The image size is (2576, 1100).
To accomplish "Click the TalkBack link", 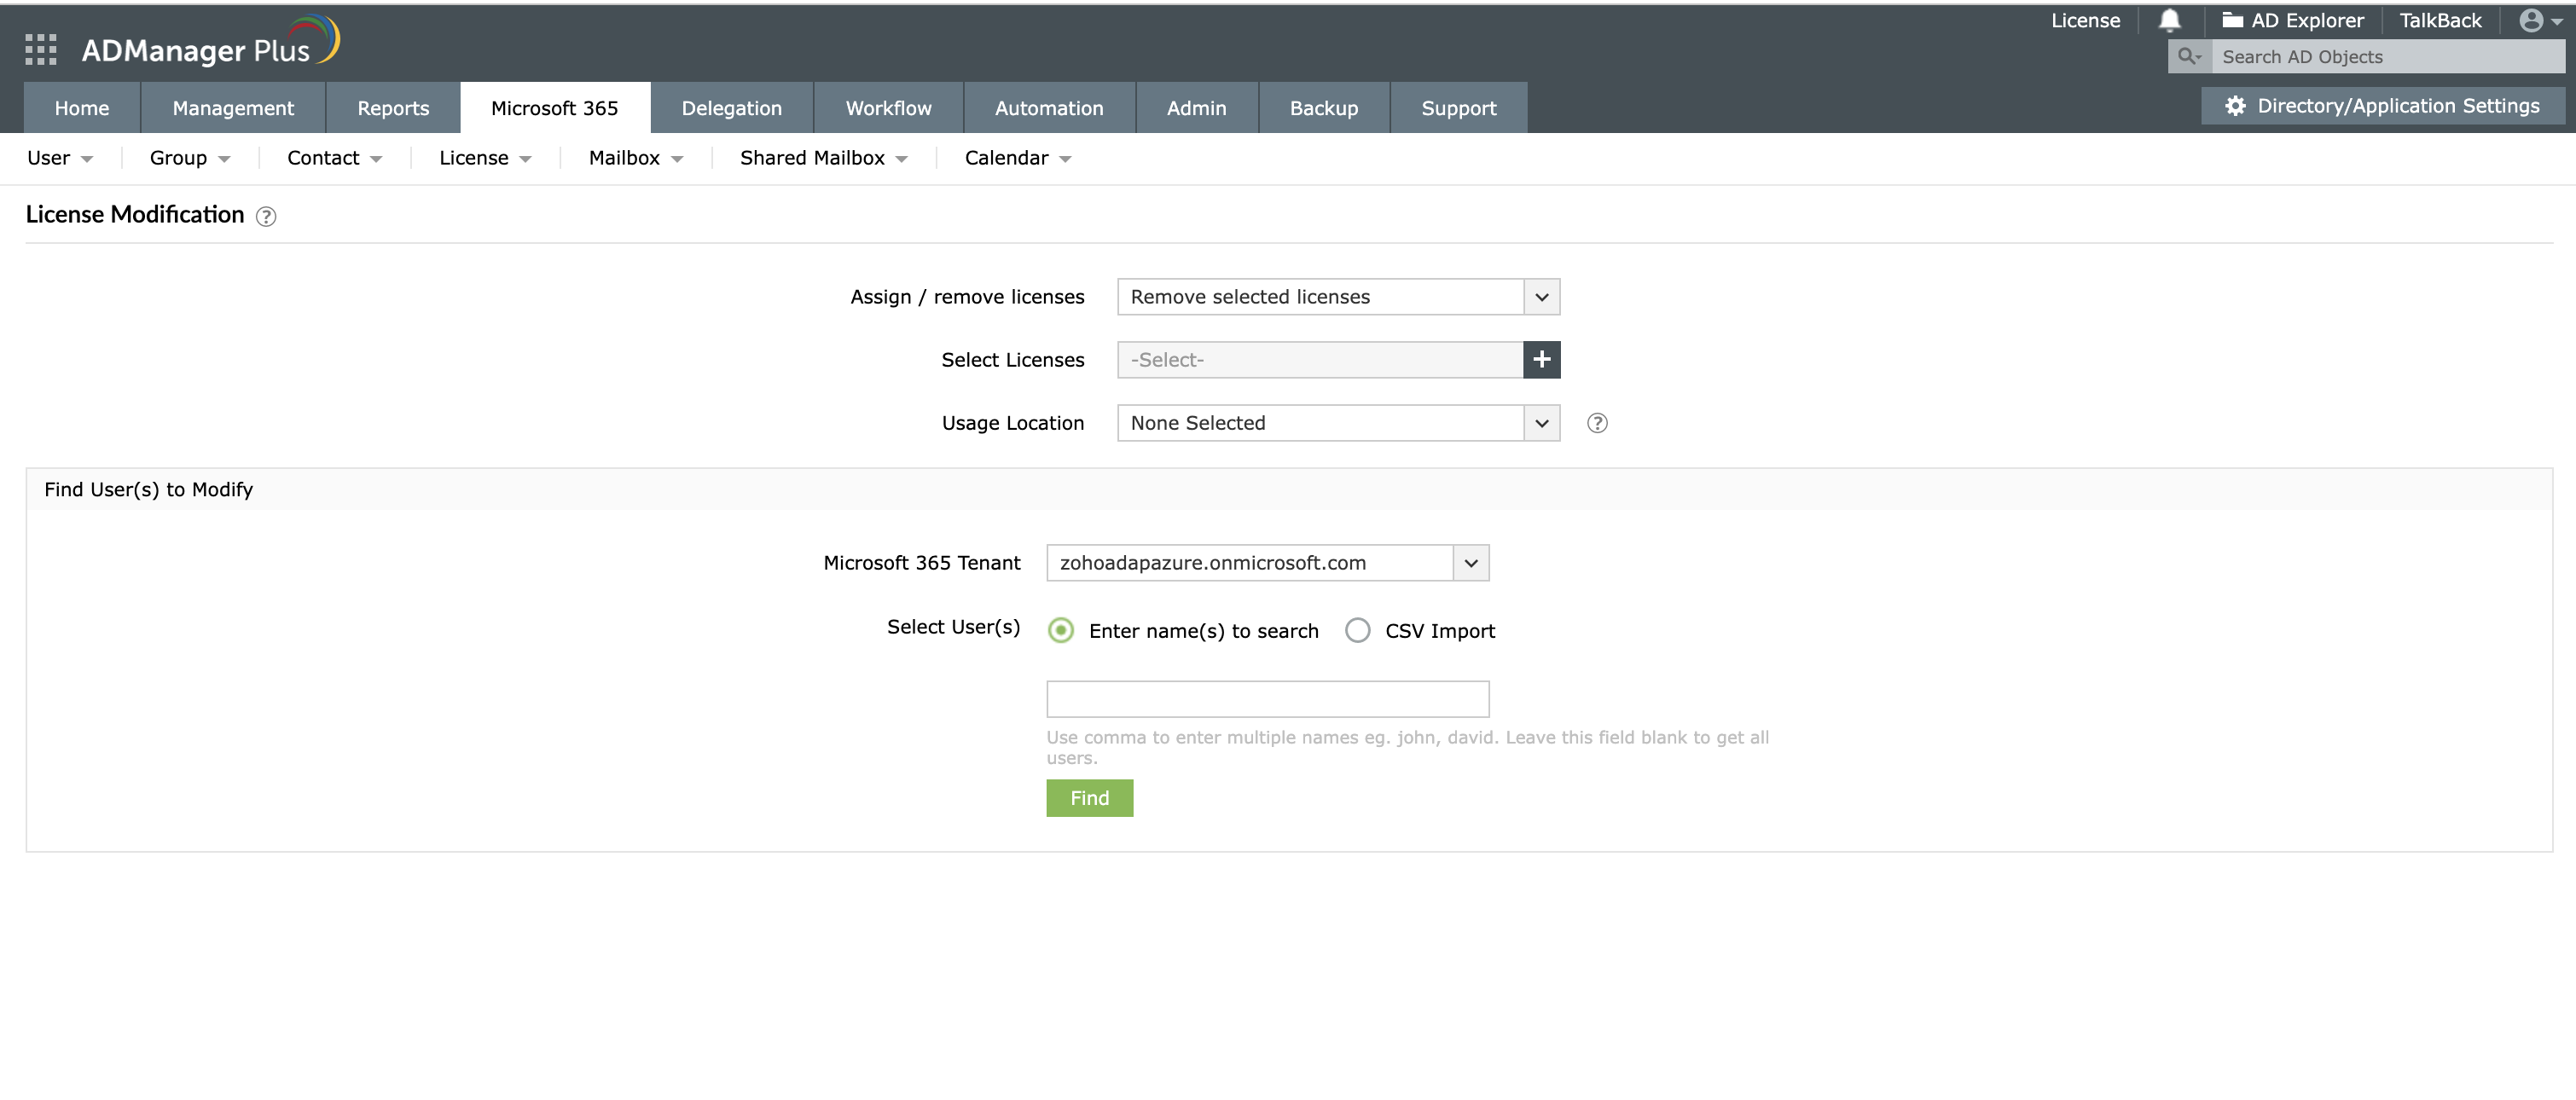I will coord(2439,21).
